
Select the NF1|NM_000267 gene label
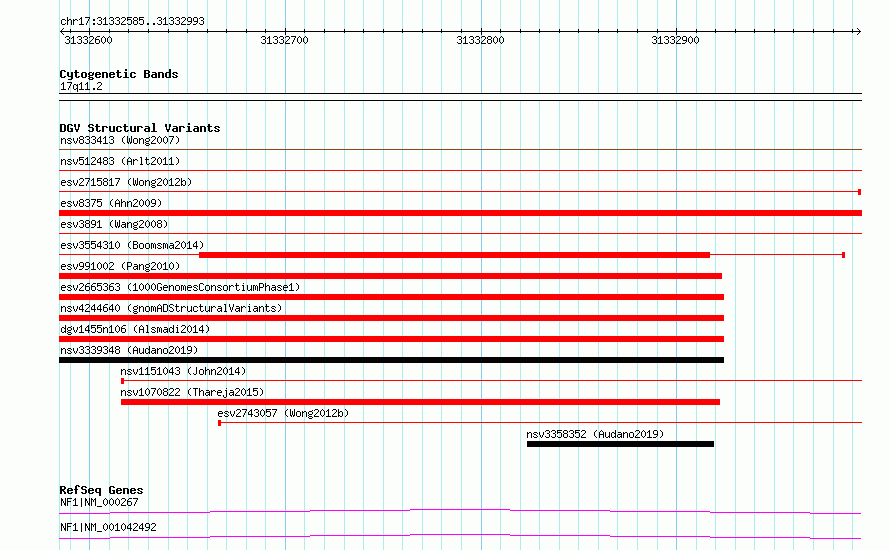click(x=99, y=502)
